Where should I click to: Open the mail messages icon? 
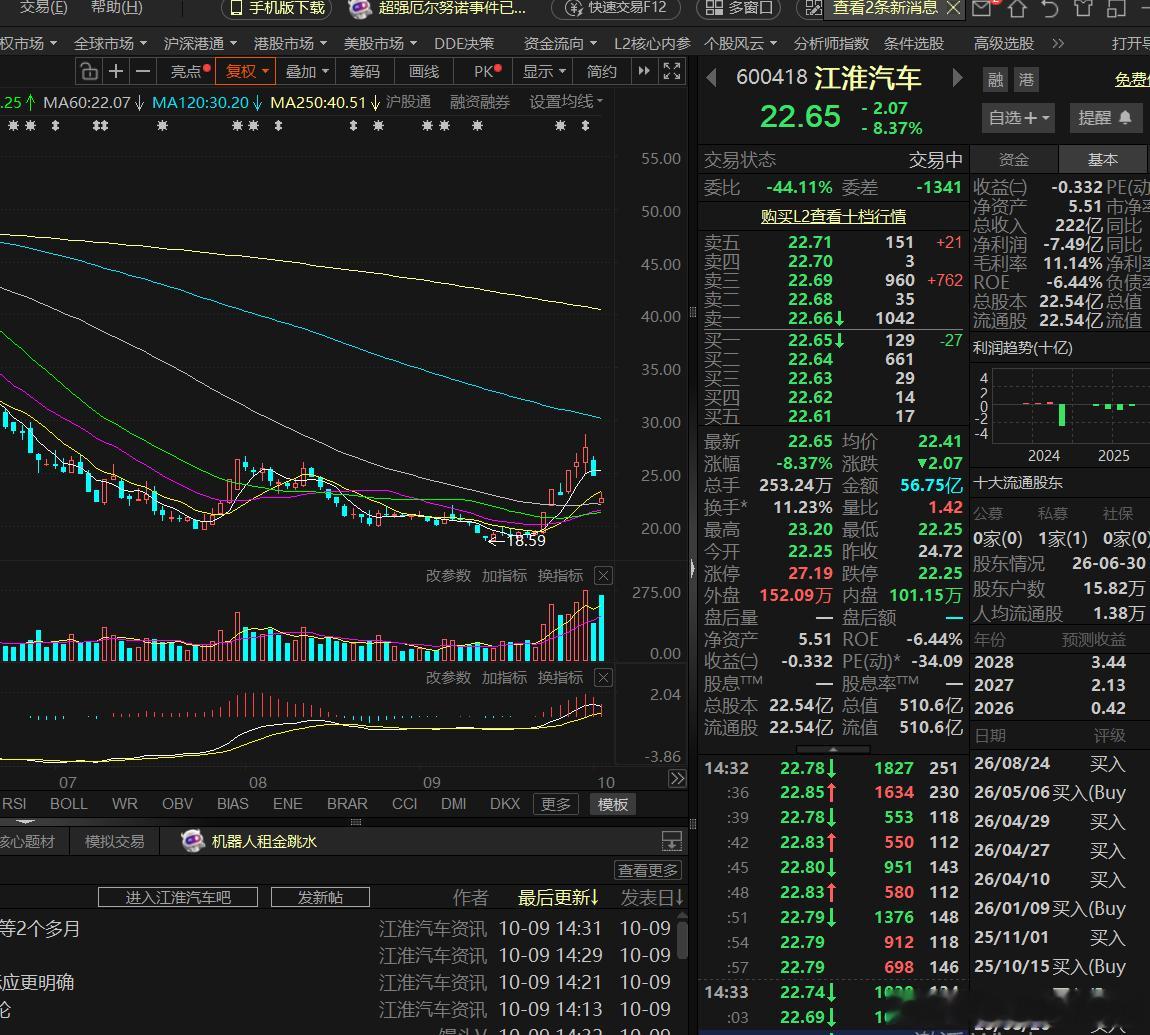(x=981, y=8)
